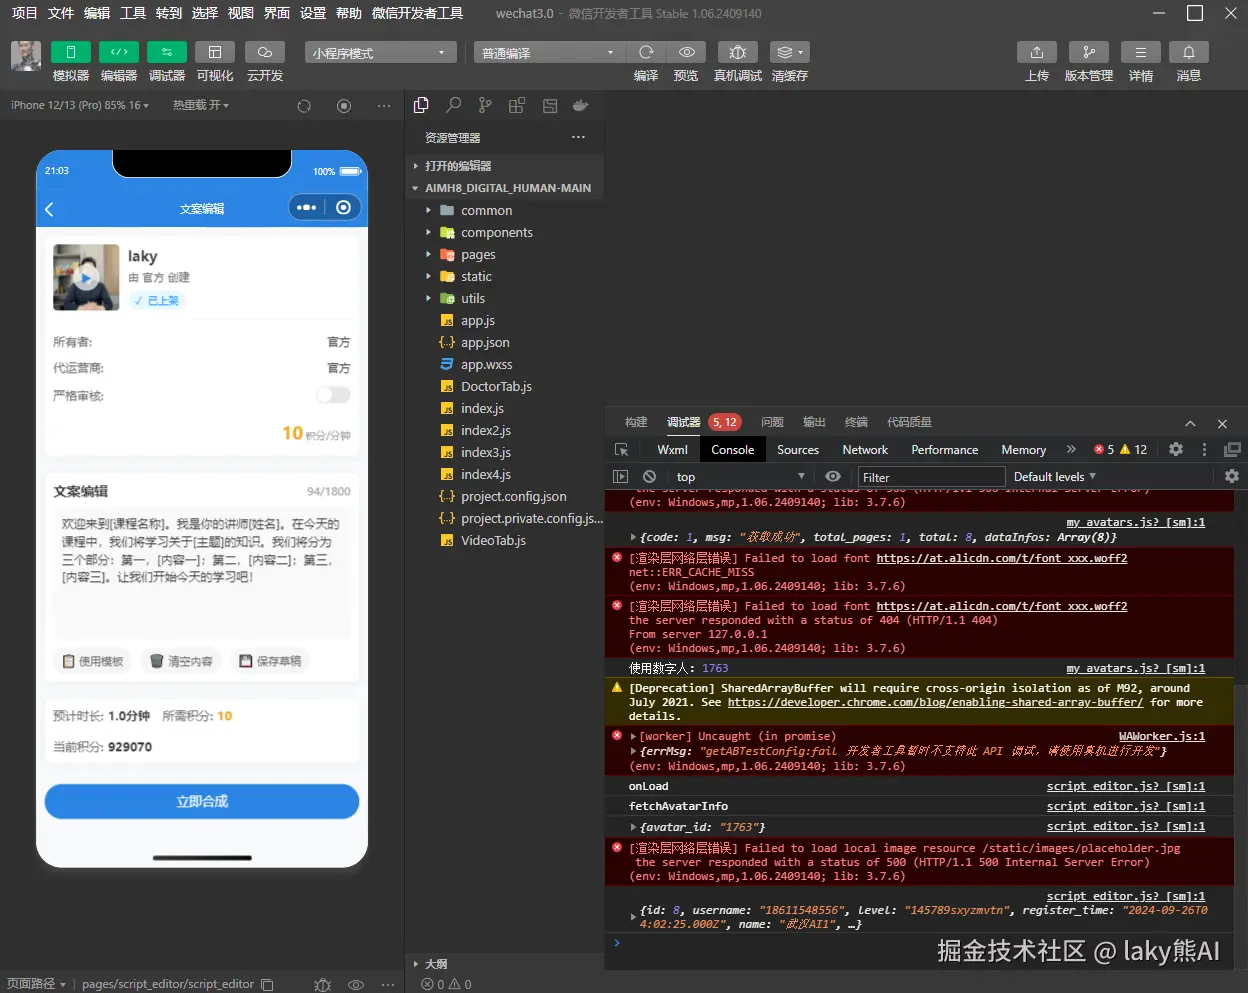Click the blue synthesize now button
This screenshot has height=993, width=1248.
(x=202, y=801)
